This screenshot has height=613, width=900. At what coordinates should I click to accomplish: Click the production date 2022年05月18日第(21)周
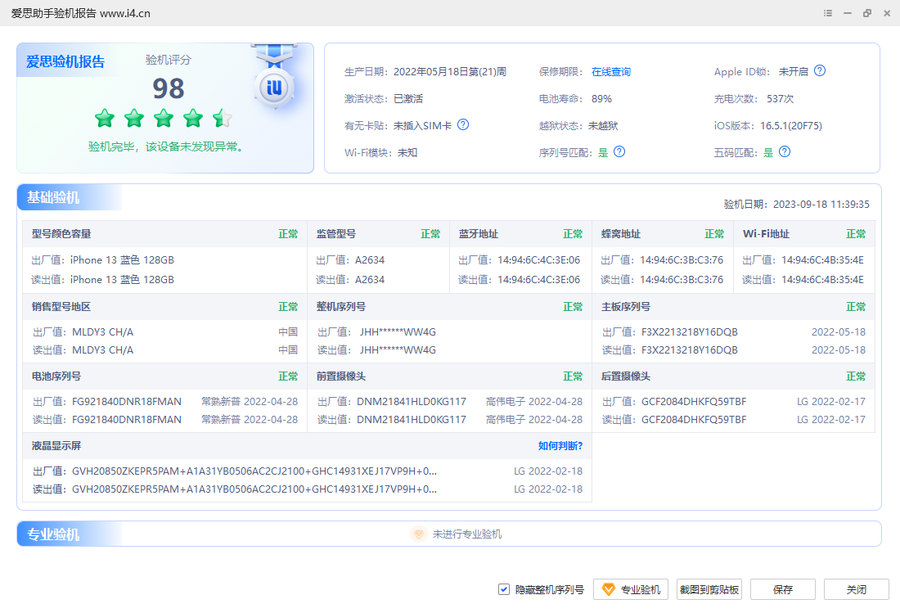[x=450, y=72]
